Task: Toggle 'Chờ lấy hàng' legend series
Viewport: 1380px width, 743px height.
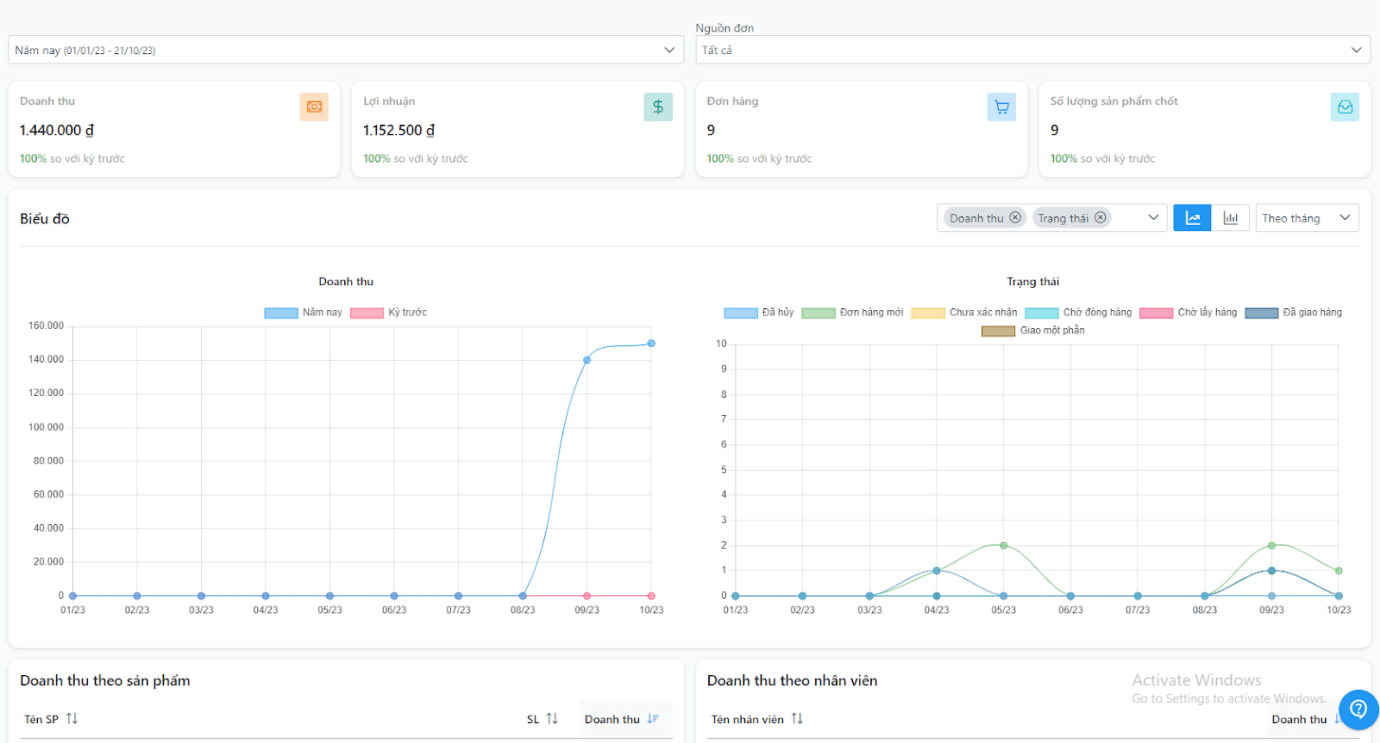Action: pyautogui.click(x=1188, y=313)
